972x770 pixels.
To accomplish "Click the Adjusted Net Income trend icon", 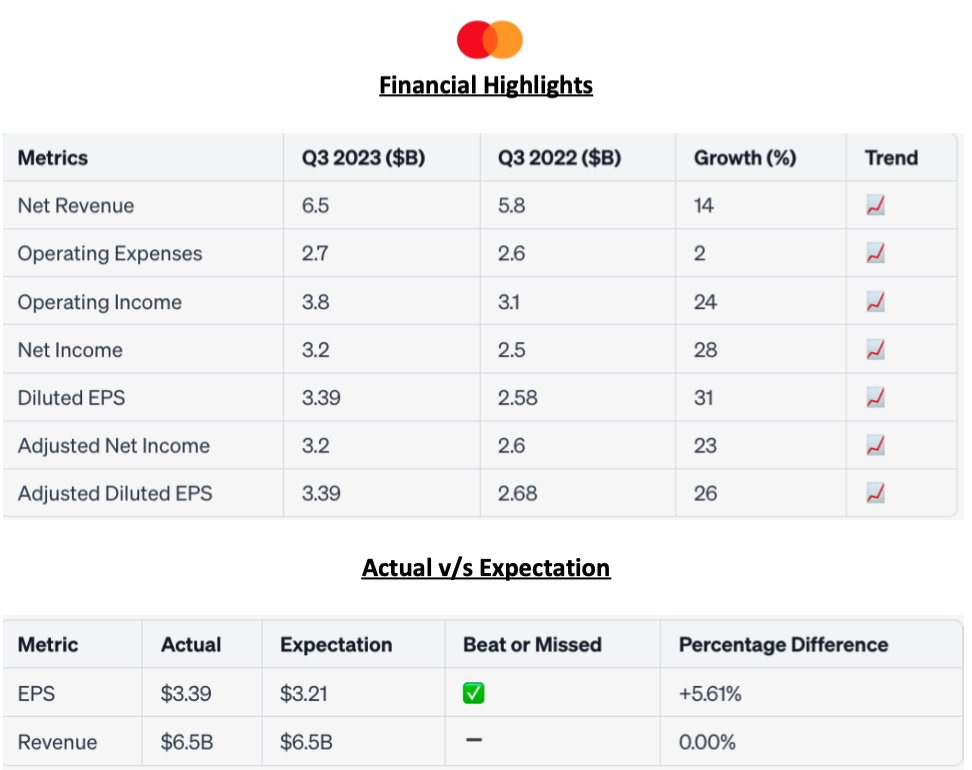I will pos(876,446).
